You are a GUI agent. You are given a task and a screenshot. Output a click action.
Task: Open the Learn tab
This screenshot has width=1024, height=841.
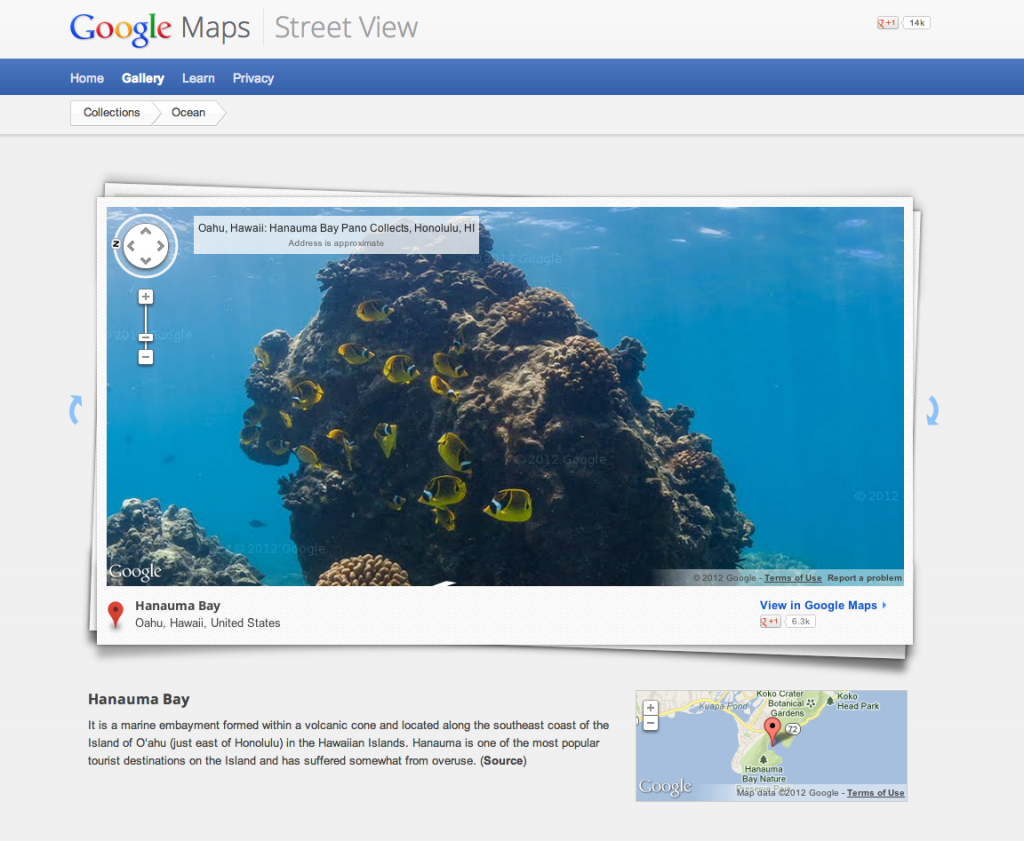[199, 78]
